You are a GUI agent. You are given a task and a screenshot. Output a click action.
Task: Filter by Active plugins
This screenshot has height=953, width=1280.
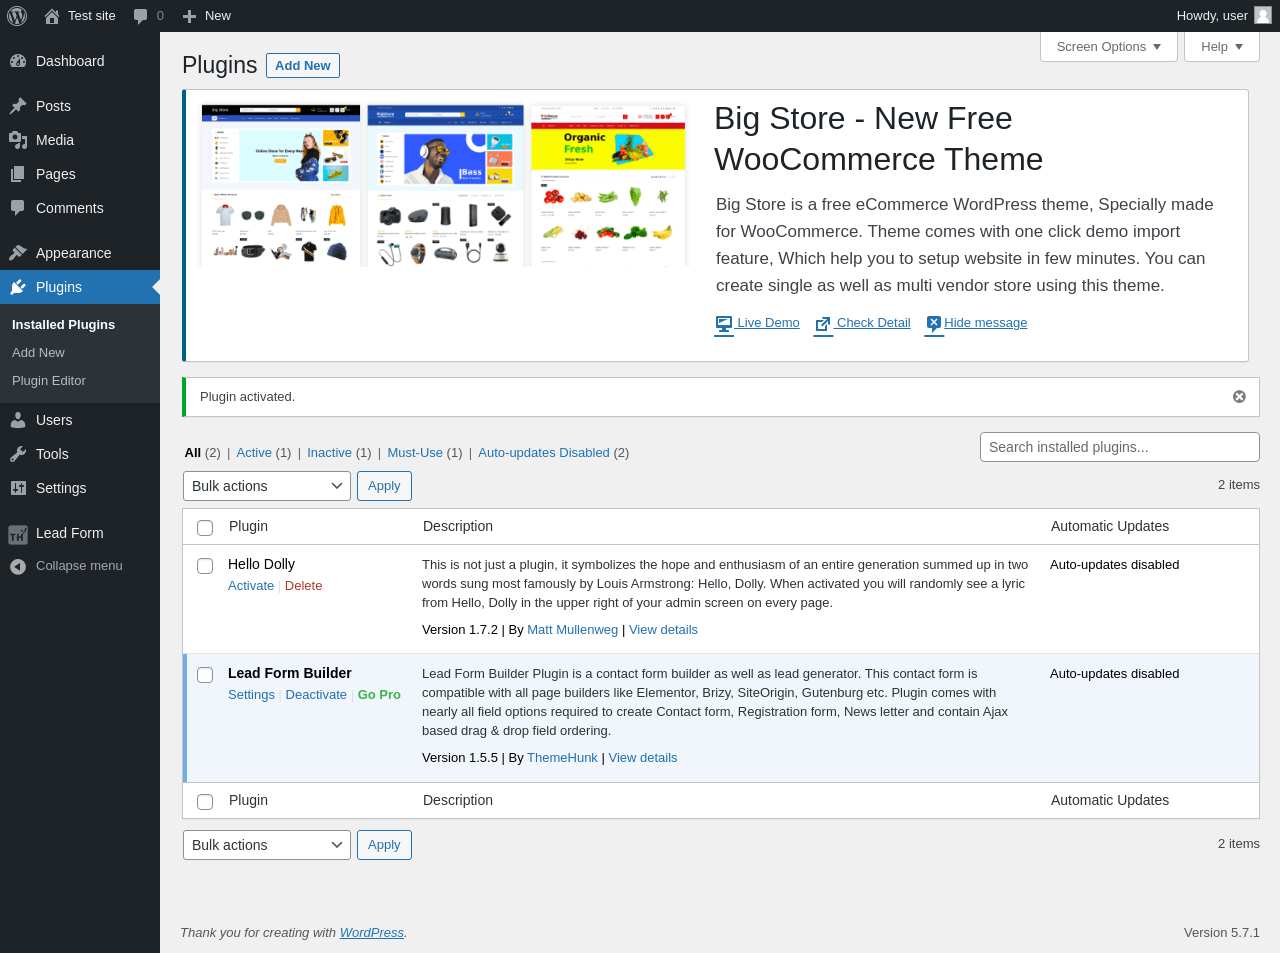[x=254, y=453]
